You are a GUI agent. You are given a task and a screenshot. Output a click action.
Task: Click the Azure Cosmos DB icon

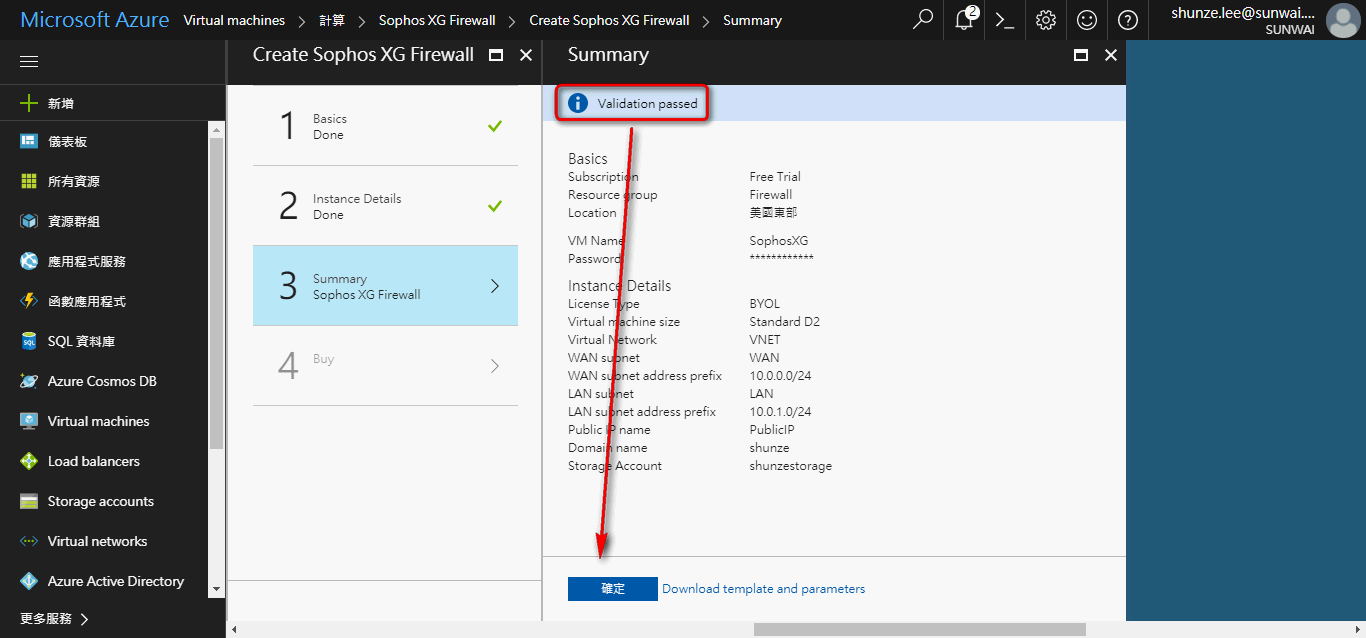[29, 381]
